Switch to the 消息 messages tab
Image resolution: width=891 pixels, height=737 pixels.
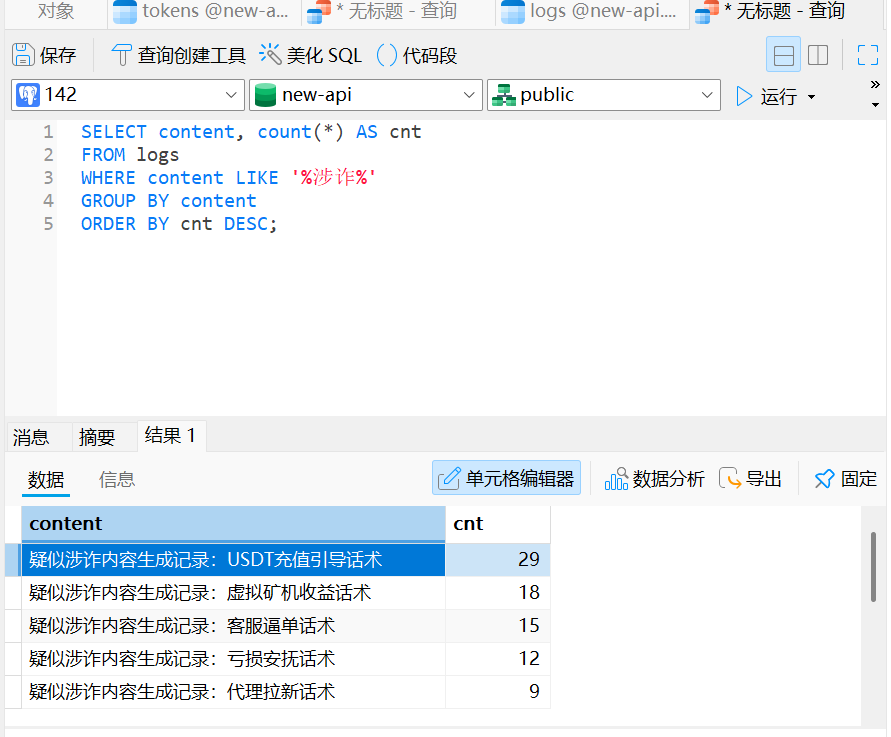point(31,437)
